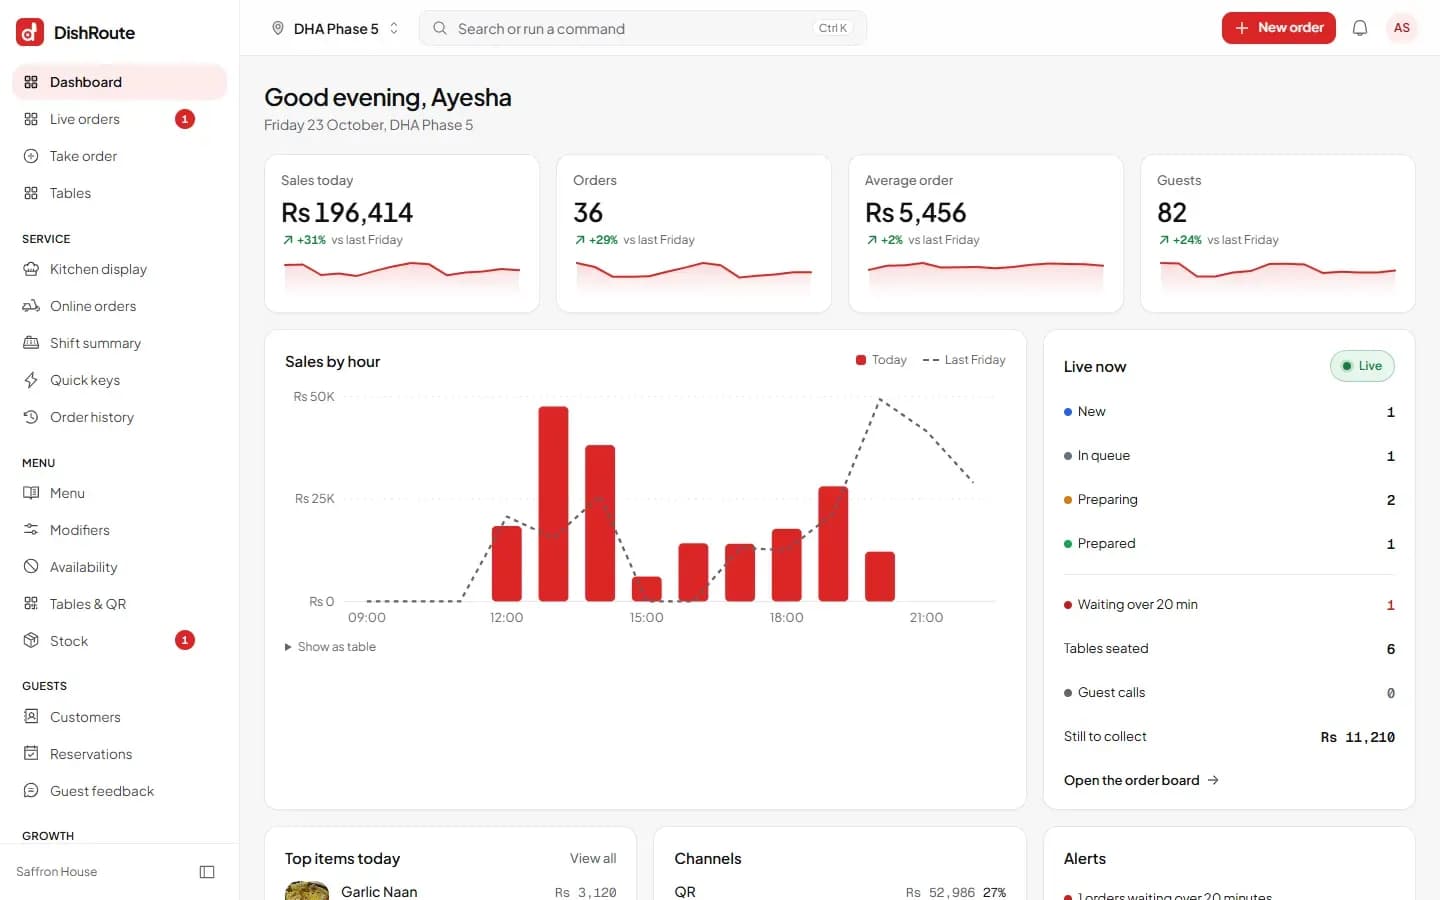
Task: Click the Still to collect Rs 11,210 value
Action: pyautogui.click(x=1358, y=737)
